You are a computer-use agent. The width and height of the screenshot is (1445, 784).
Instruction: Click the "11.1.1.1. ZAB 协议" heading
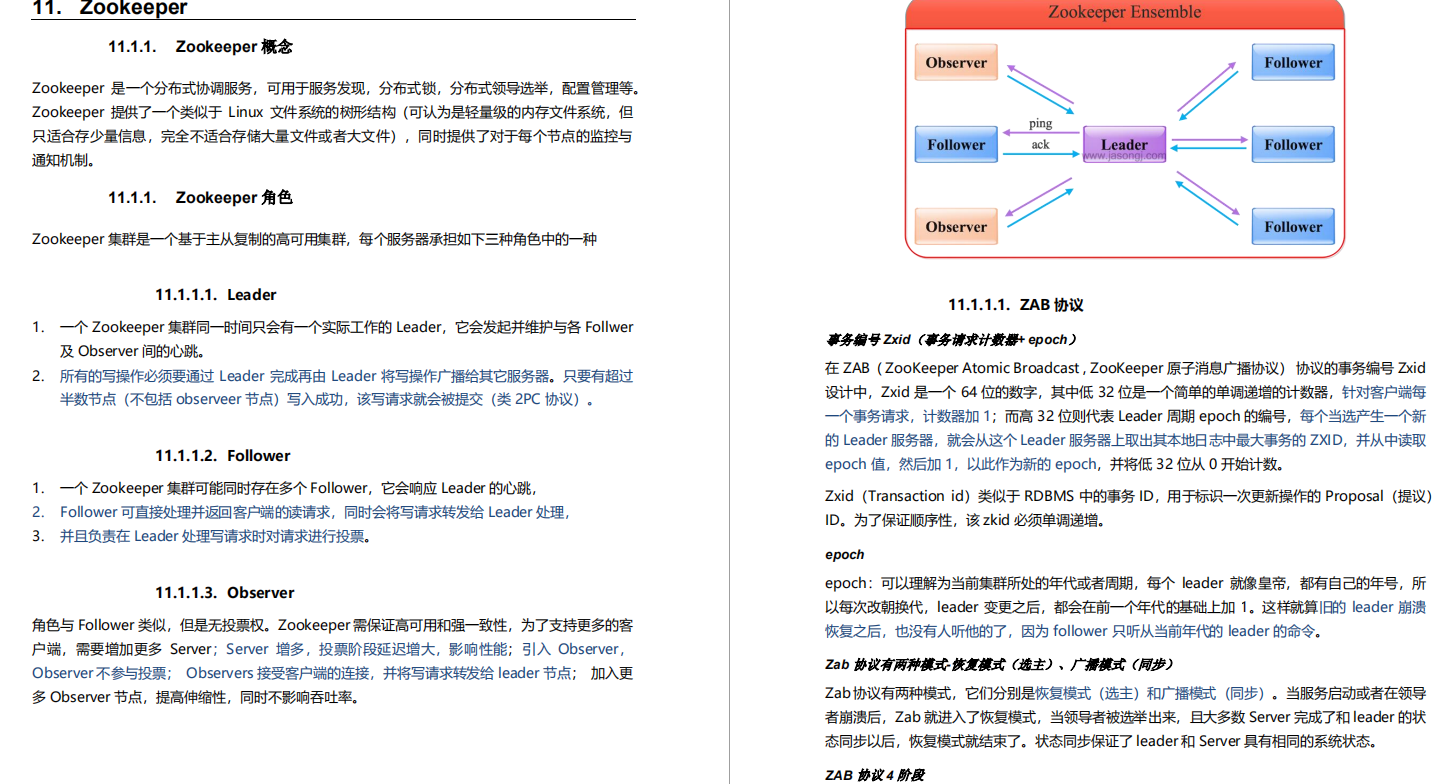[1016, 305]
